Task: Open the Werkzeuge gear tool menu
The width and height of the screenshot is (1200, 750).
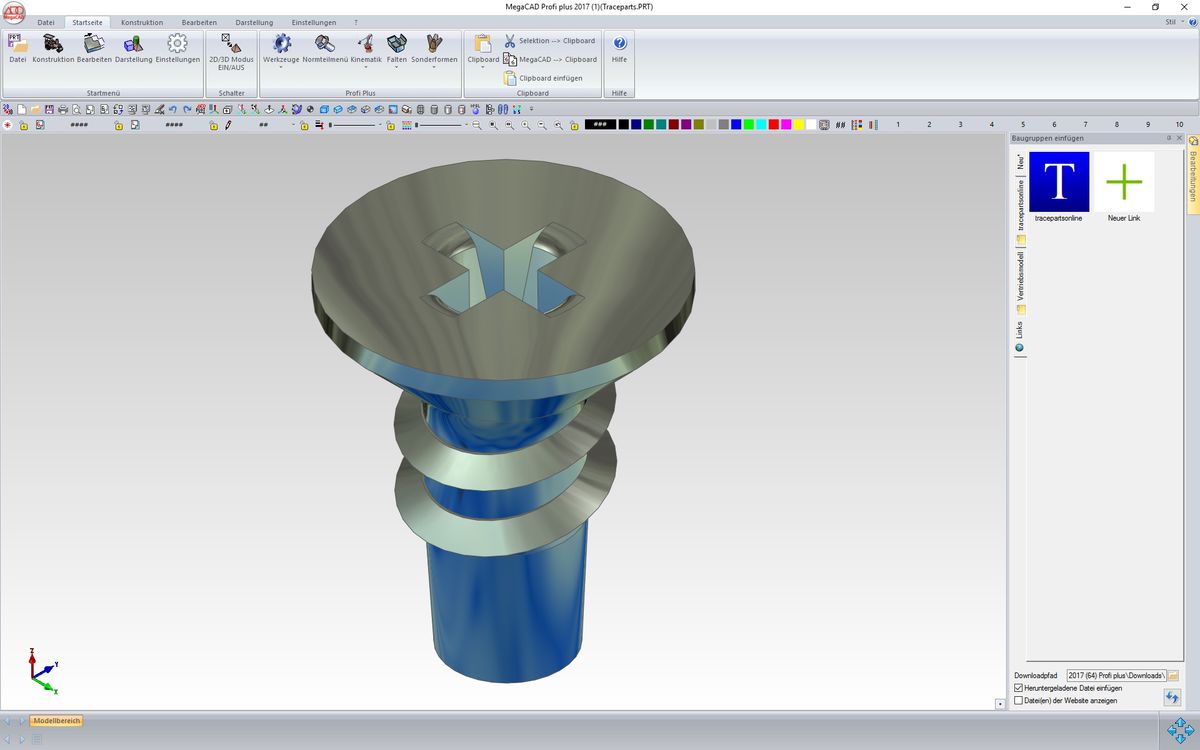Action: click(x=281, y=46)
